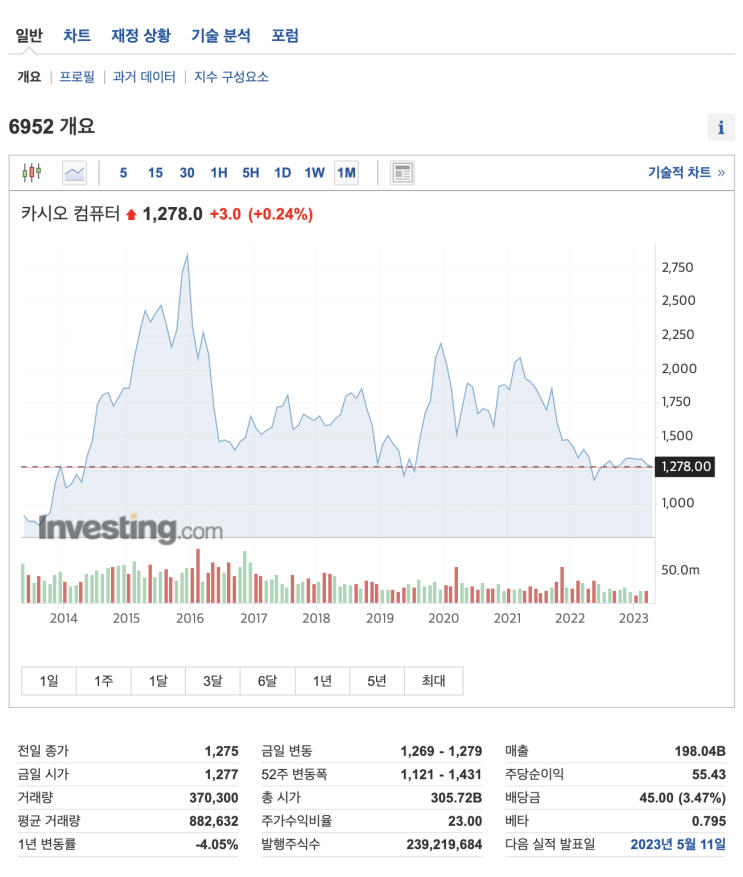Open the 차트 tab
The width and height of the screenshot is (743, 877).
pos(77,36)
